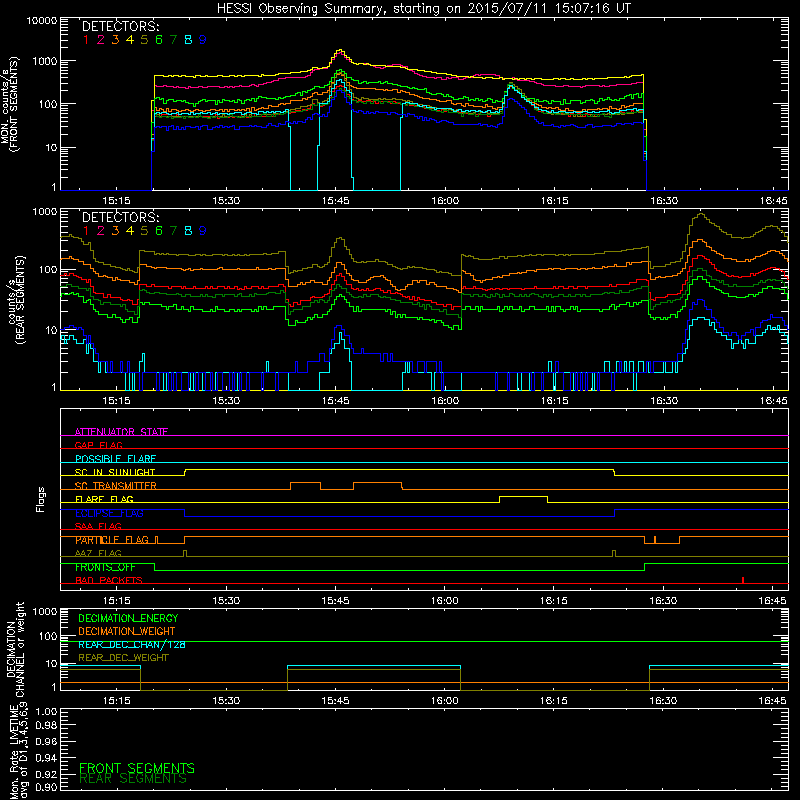This screenshot has height=800, width=800.
Task: Click the FRONTS_OFF flag label
Action: (105, 567)
